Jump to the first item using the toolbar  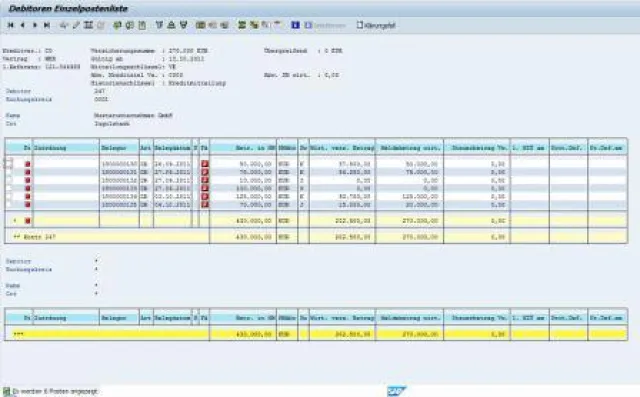pyautogui.click(x=11, y=25)
